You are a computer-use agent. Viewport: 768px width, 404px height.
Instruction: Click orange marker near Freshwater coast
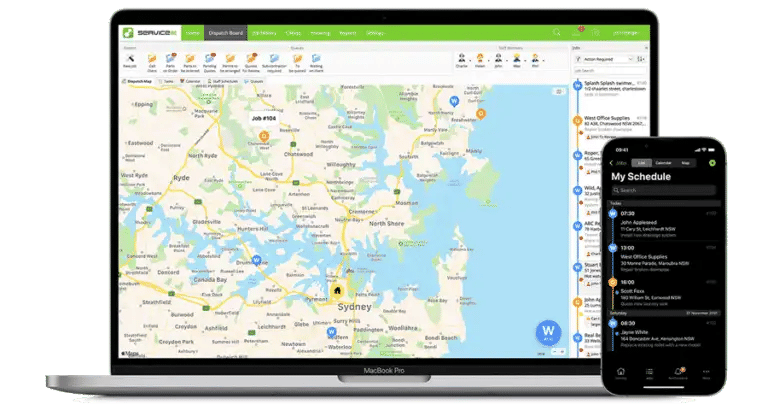point(481,114)
